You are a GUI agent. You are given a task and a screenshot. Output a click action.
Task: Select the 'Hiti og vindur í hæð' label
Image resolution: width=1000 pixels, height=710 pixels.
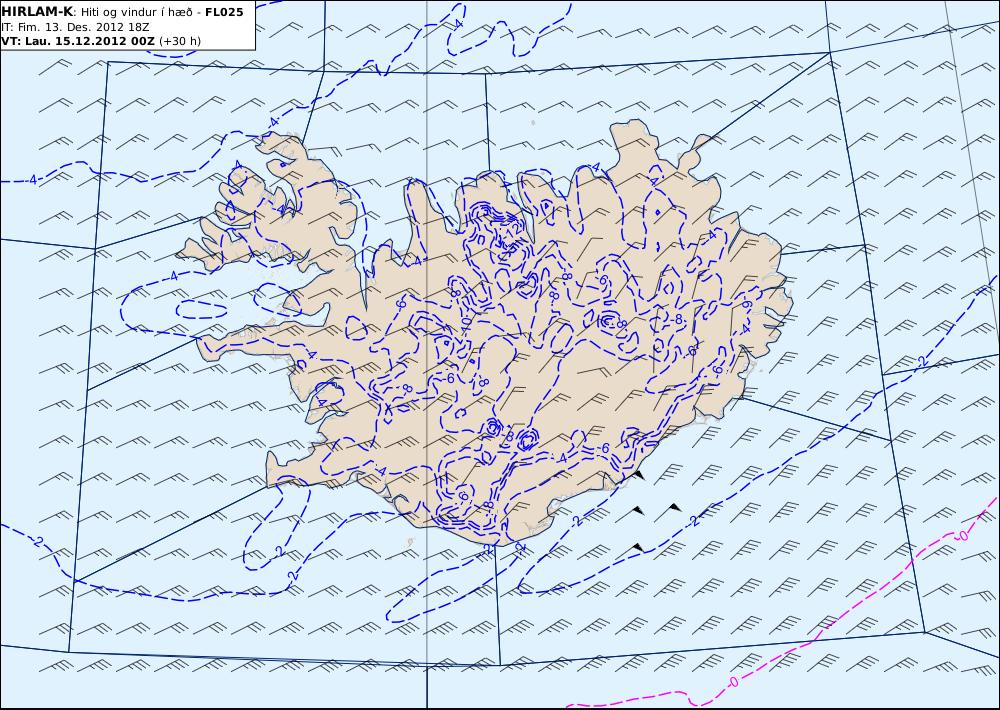pyautogui.click(x=136, y=12)
